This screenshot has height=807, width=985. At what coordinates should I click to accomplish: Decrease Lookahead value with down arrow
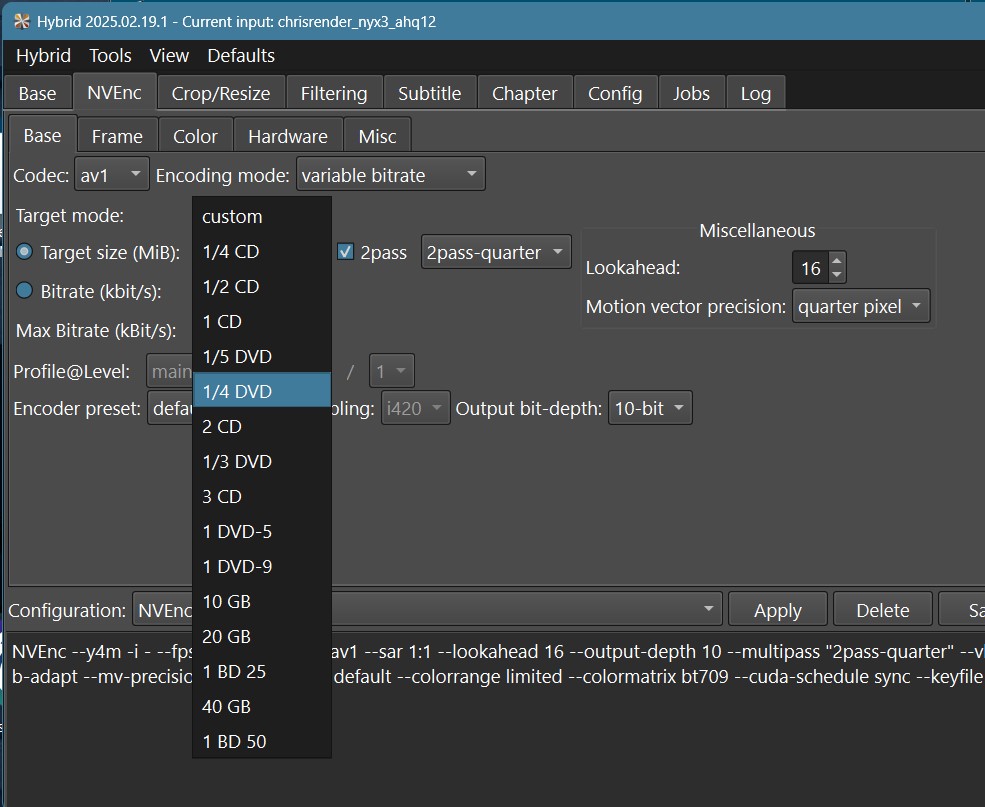tap(837, 275)
